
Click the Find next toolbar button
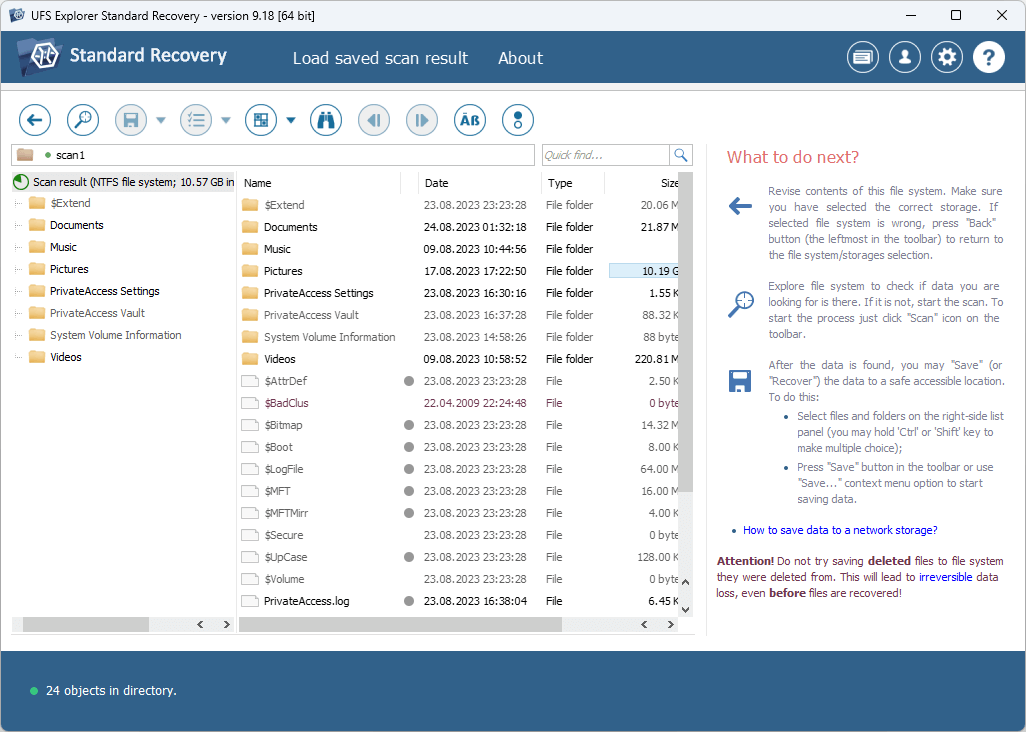422,120
